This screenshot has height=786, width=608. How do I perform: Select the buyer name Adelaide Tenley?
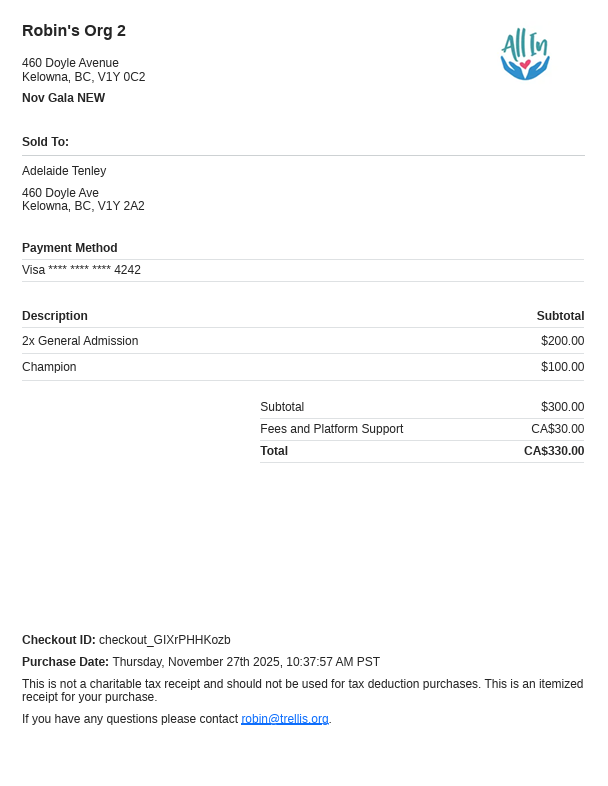(64, 171)
